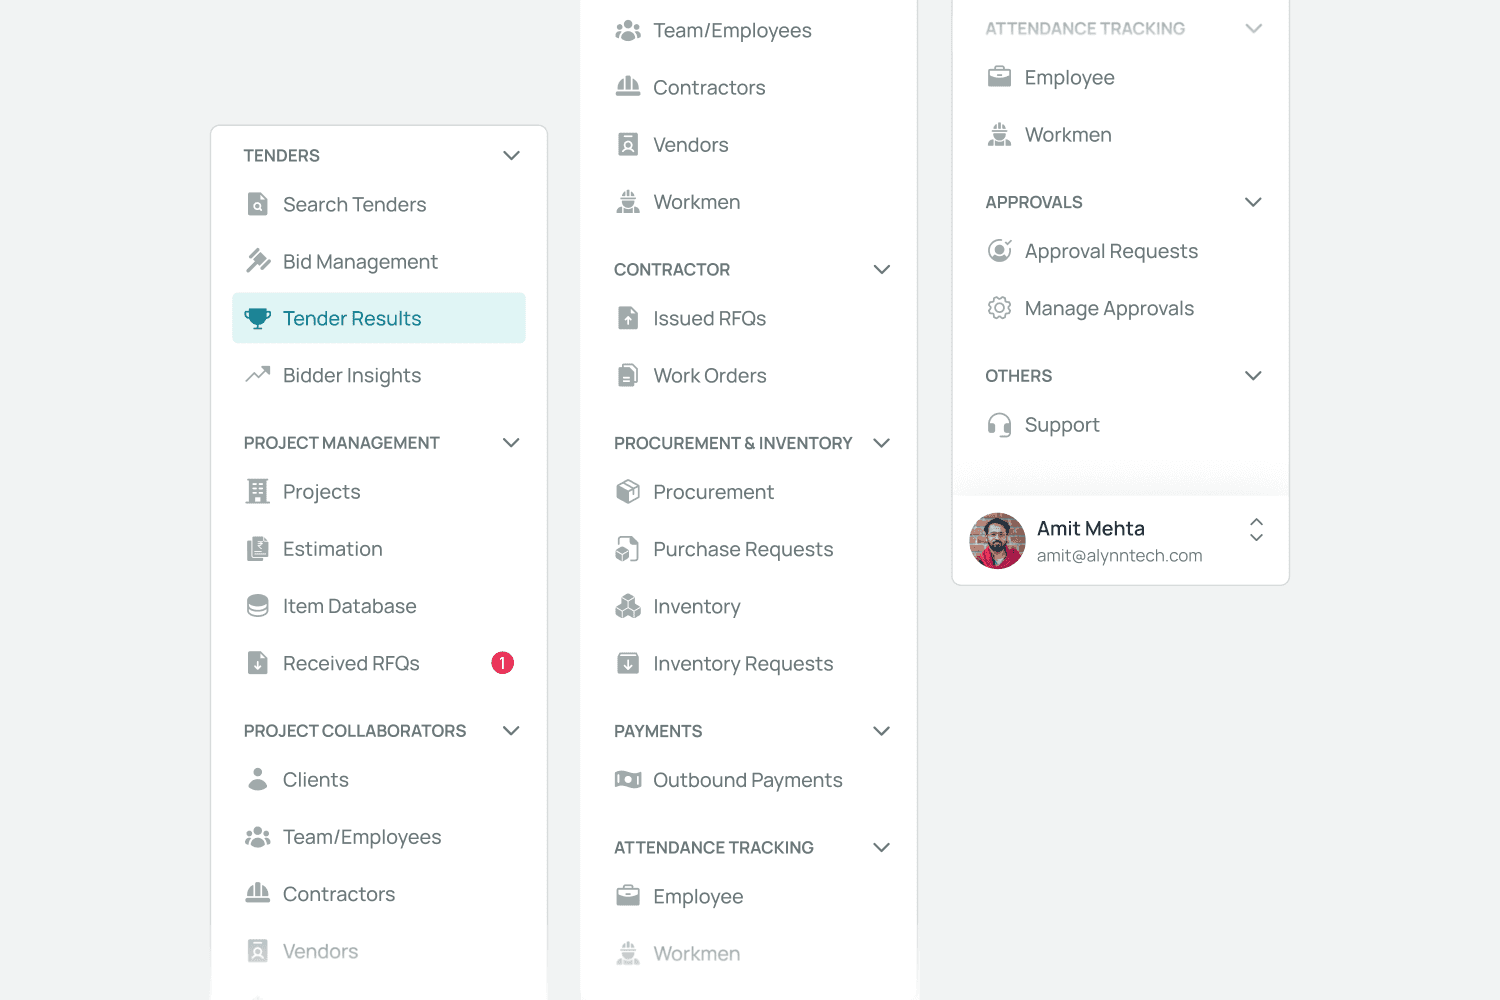1500x1000 pixels.
Task: Open the Outbound Payments link
Action: coord(749,779)
